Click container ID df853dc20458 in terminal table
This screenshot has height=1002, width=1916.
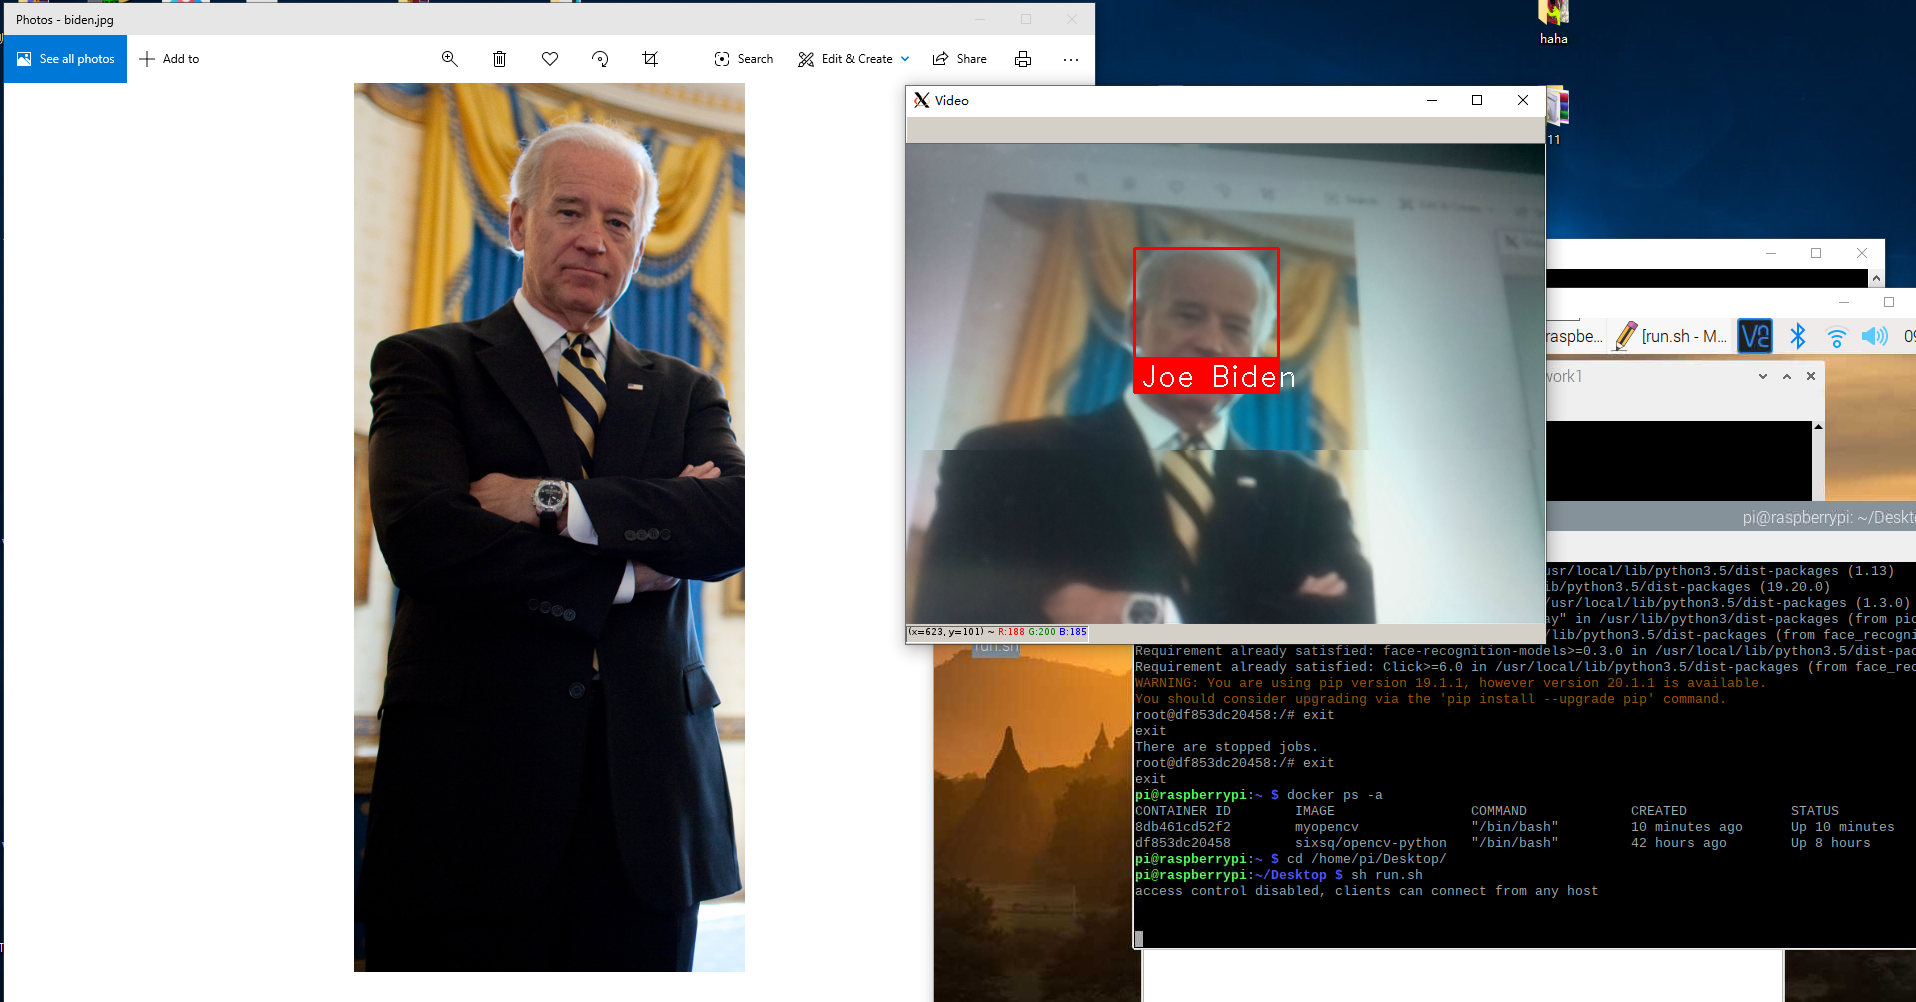1183,843
